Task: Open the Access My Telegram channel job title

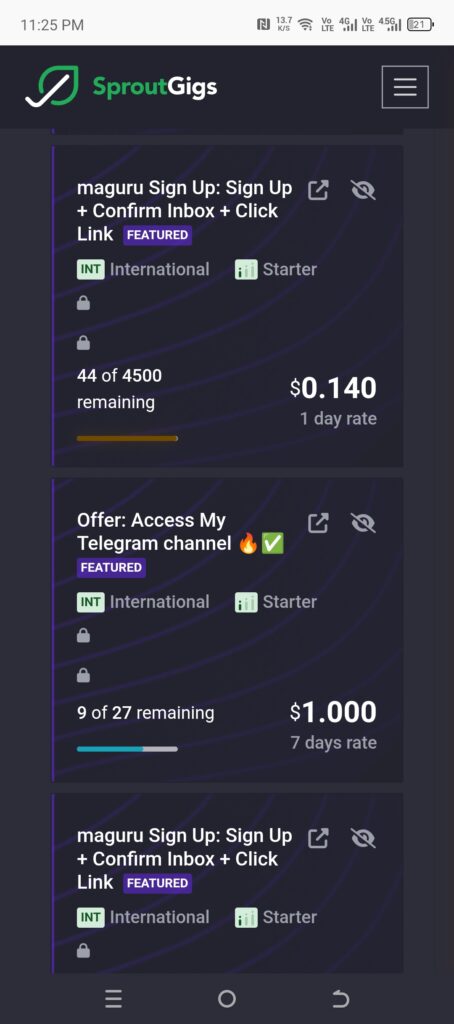Action: [x=180, y=532]
